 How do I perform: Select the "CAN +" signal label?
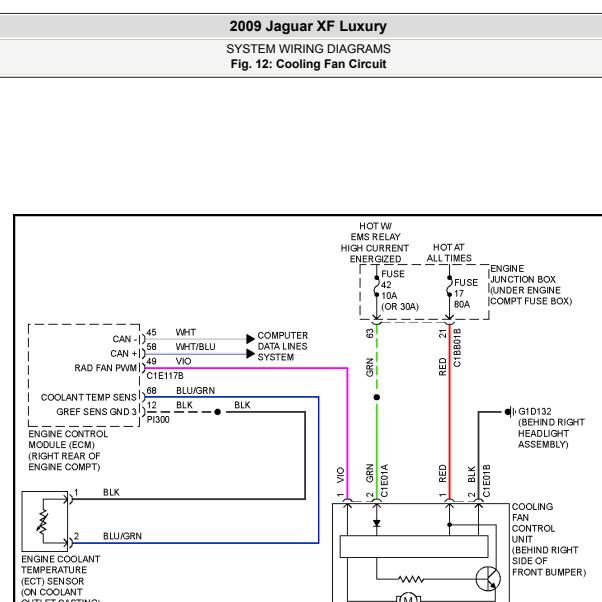coord(124,354)
